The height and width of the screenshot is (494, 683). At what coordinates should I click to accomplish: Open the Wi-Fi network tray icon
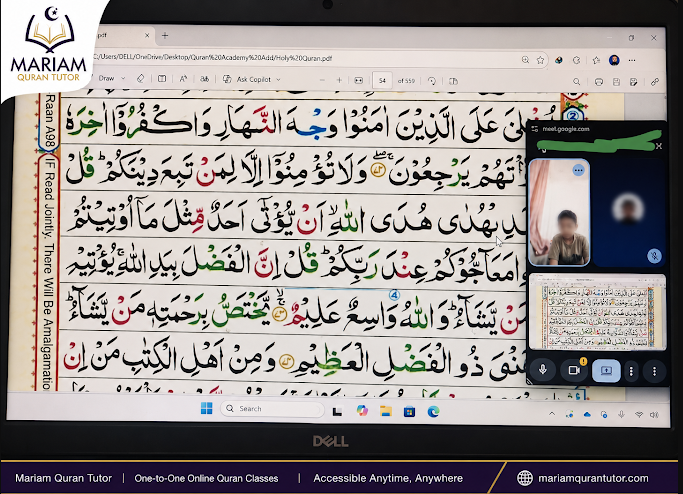pos(639,415)
